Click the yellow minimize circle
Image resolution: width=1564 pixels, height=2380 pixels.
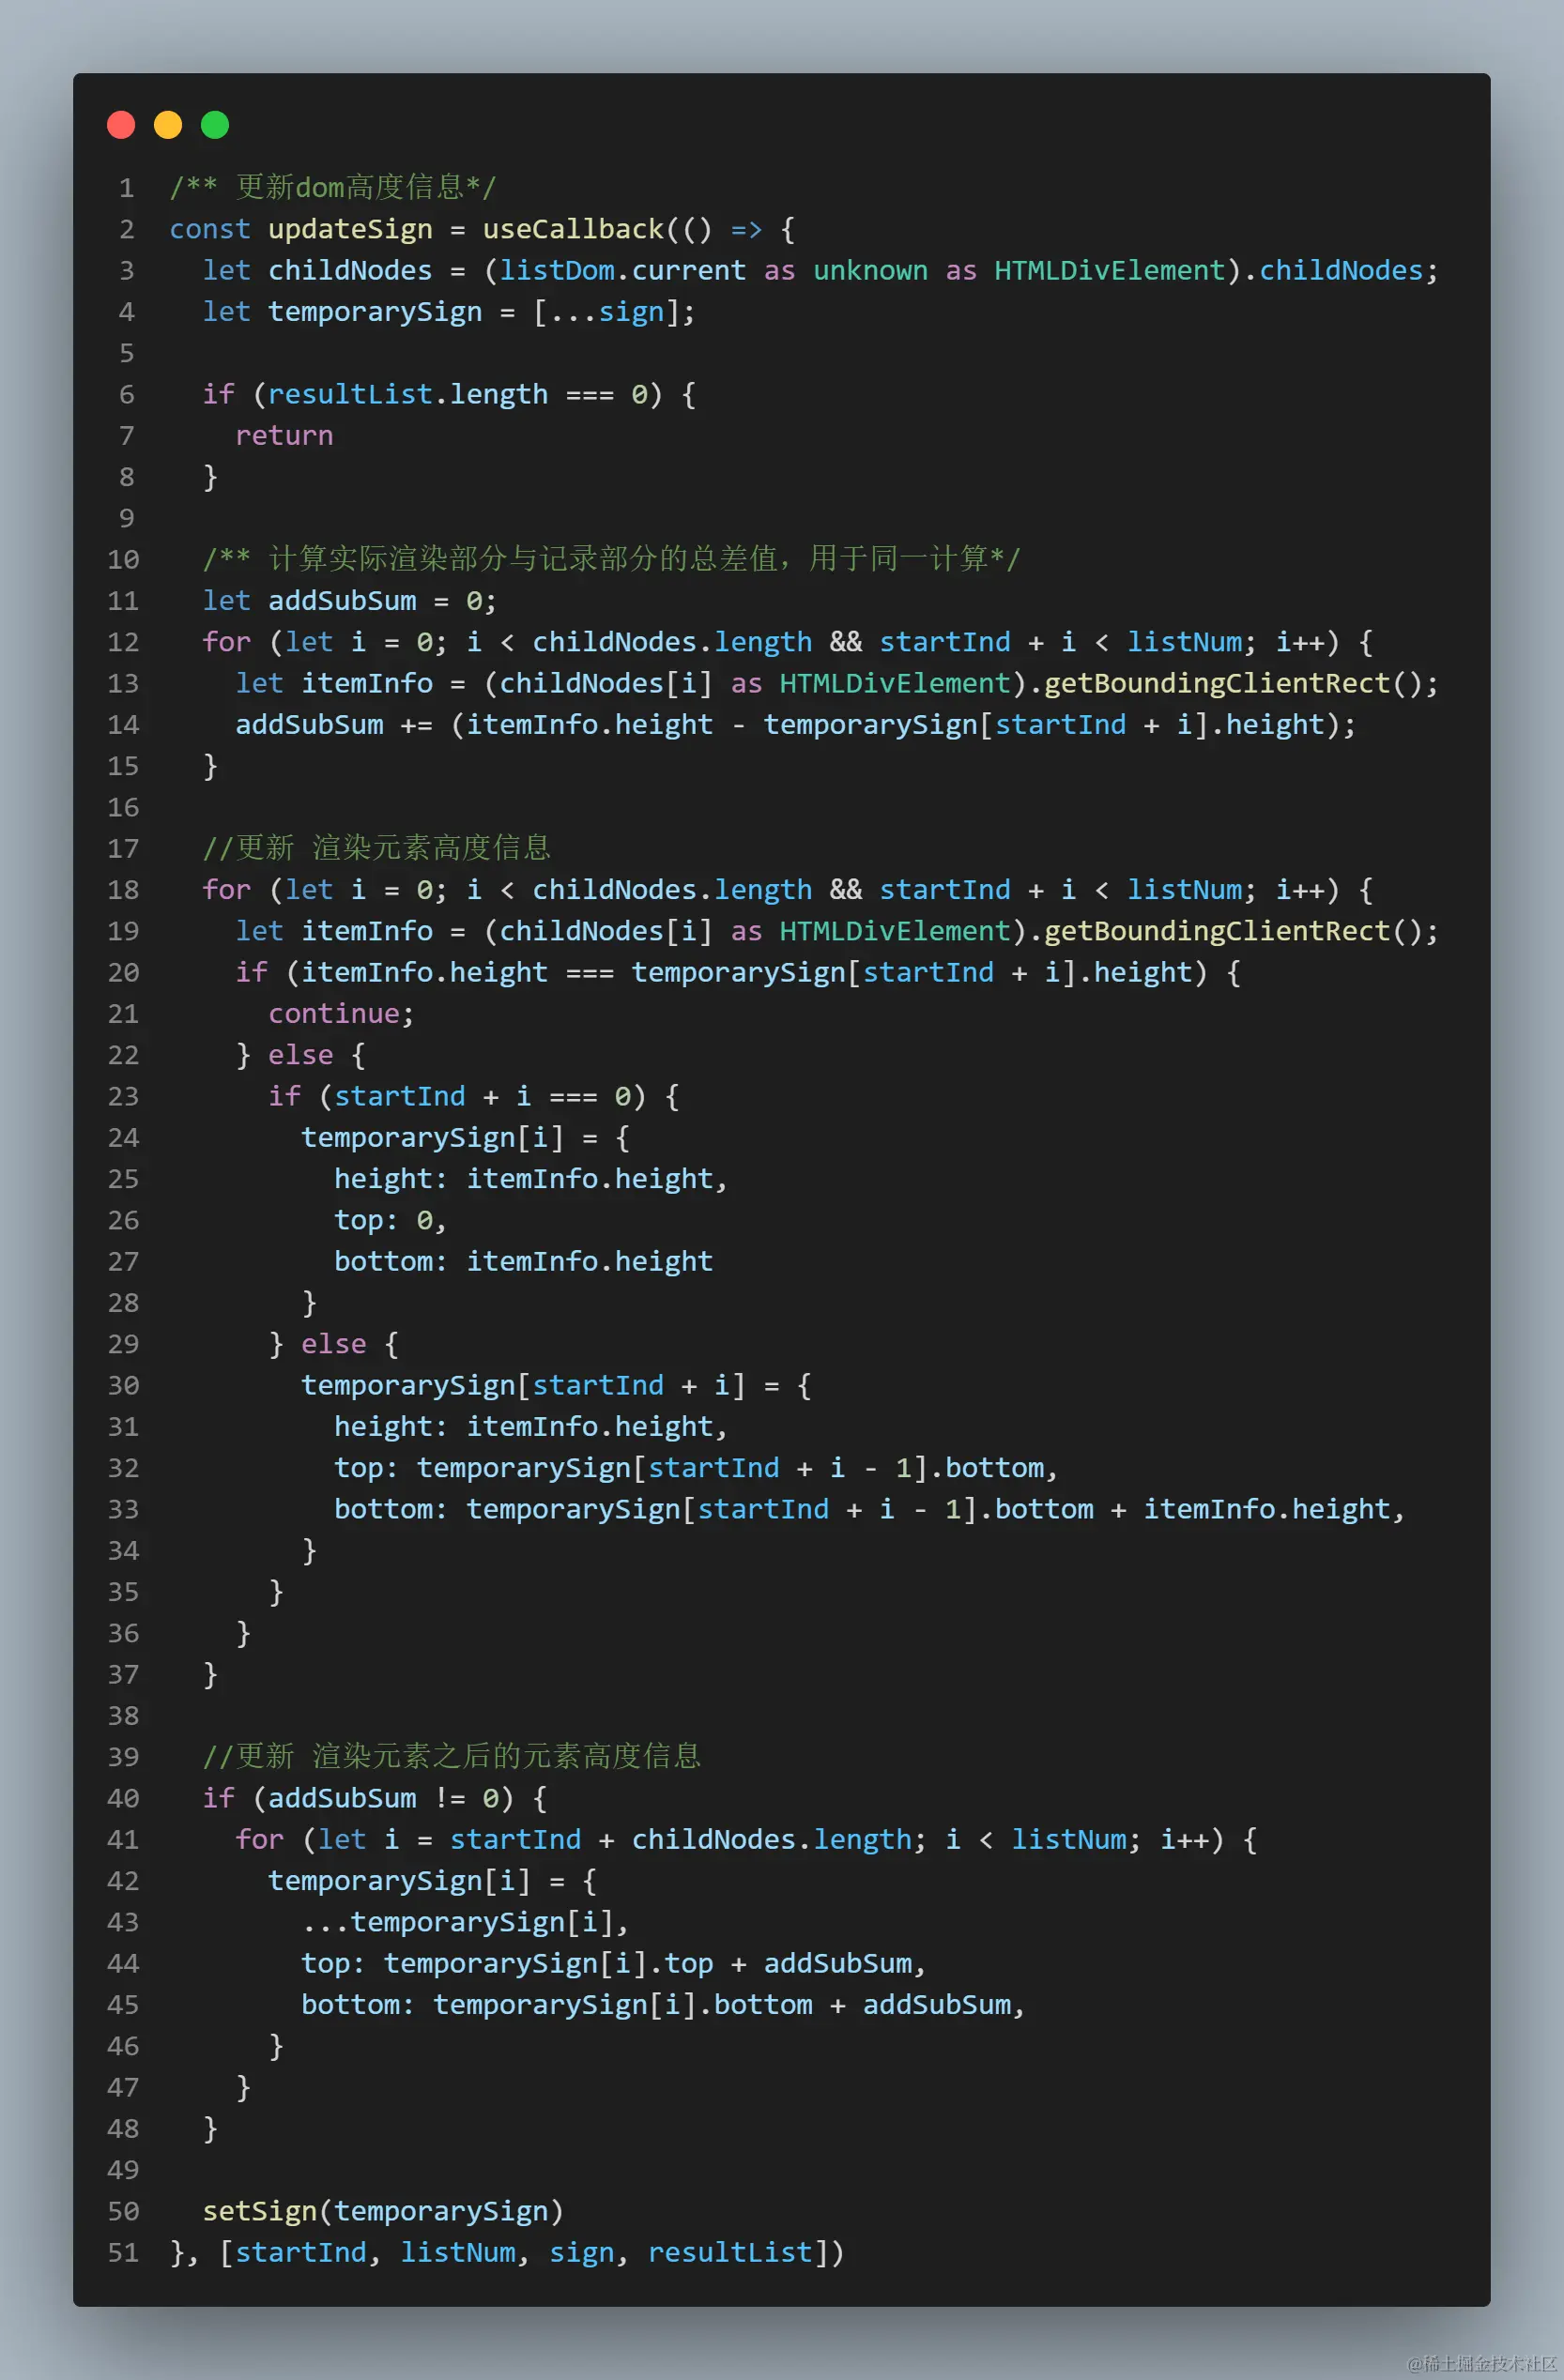click(167, 124)
